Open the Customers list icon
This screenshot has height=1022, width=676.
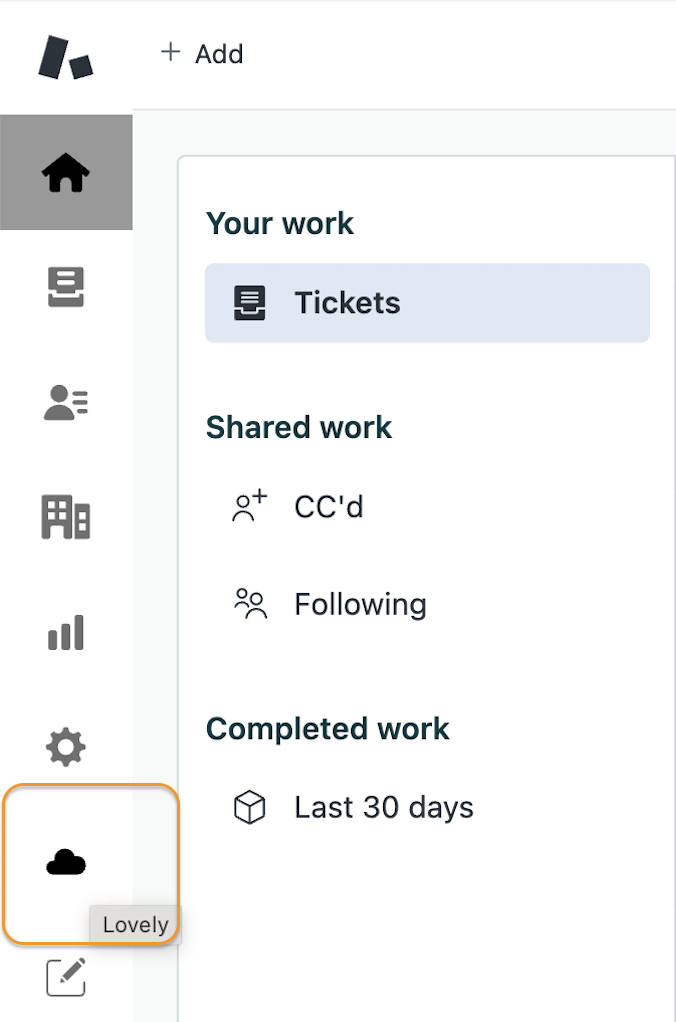pyautogui.click(x=66, y=402)
